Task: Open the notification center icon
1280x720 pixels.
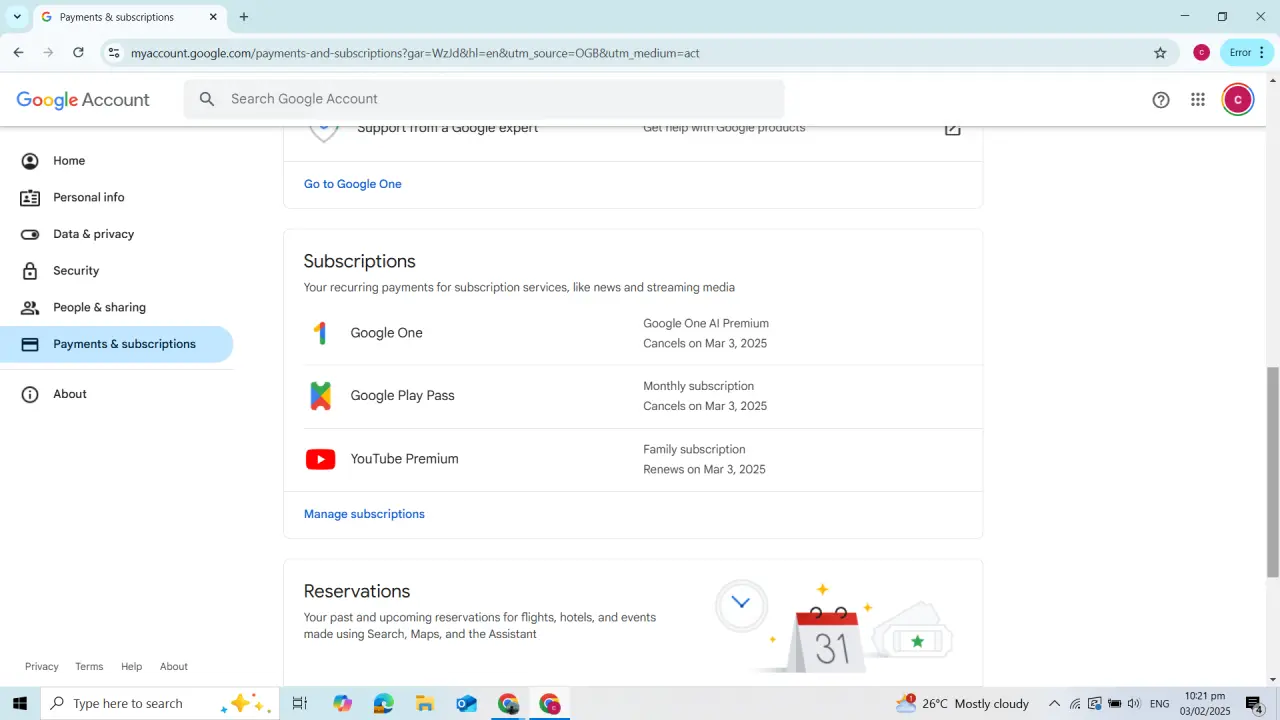Action: click(x=1254, y=704)
